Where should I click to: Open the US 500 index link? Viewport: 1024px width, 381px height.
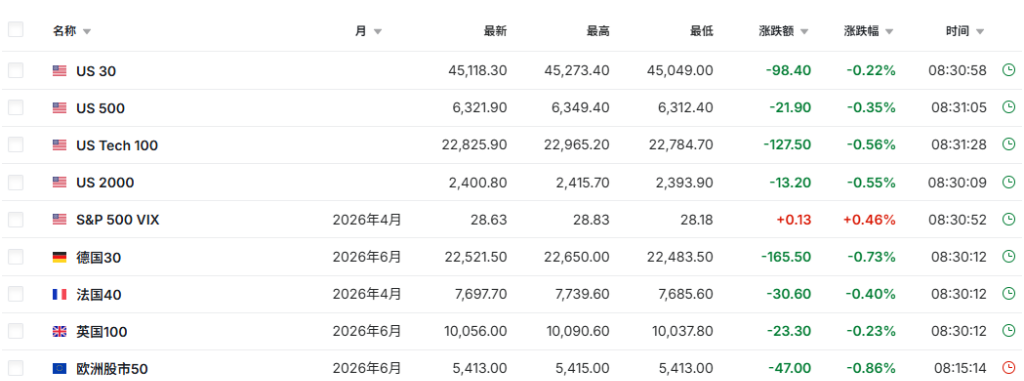click(x=101, y=108)
